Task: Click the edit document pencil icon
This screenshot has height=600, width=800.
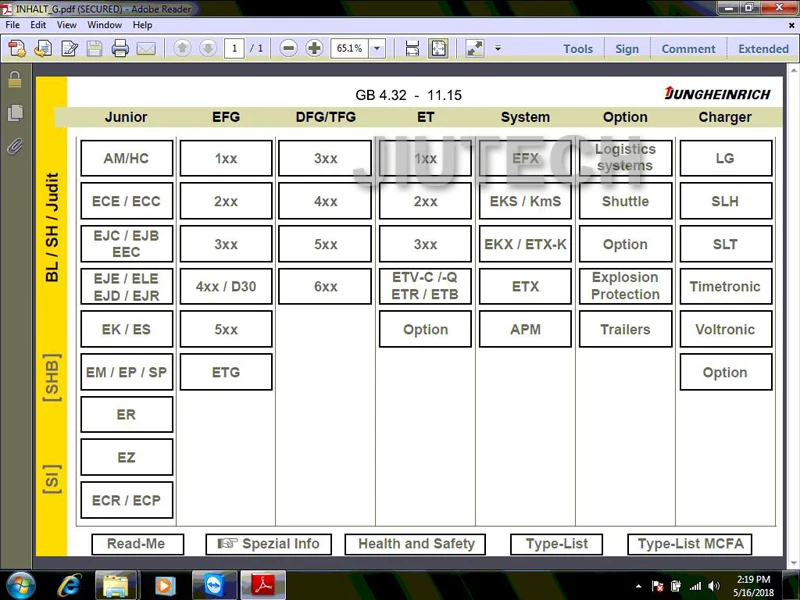Action: [69, 48]
